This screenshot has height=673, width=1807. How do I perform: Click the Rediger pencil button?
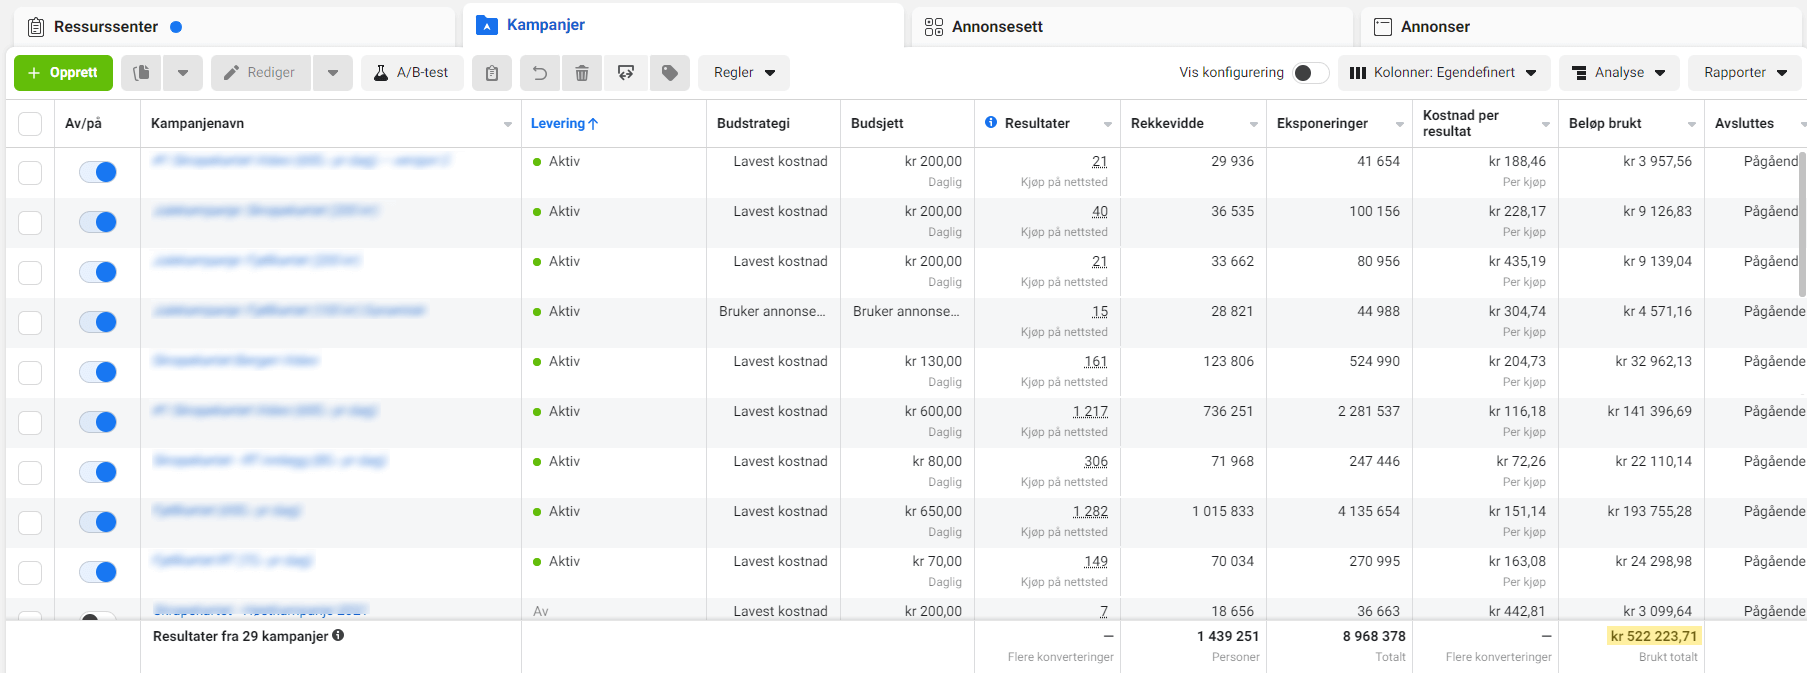261,73
